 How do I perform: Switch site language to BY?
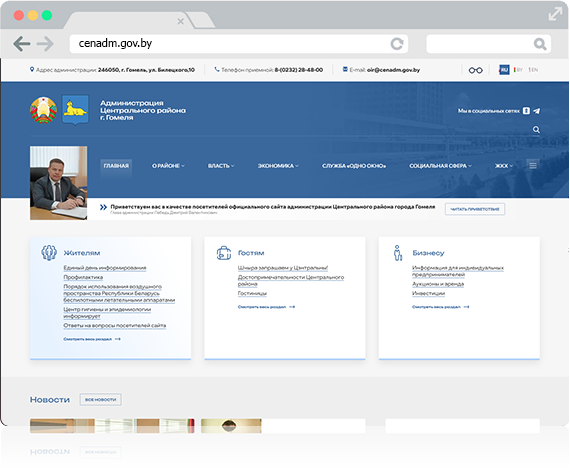click(518, 70)
